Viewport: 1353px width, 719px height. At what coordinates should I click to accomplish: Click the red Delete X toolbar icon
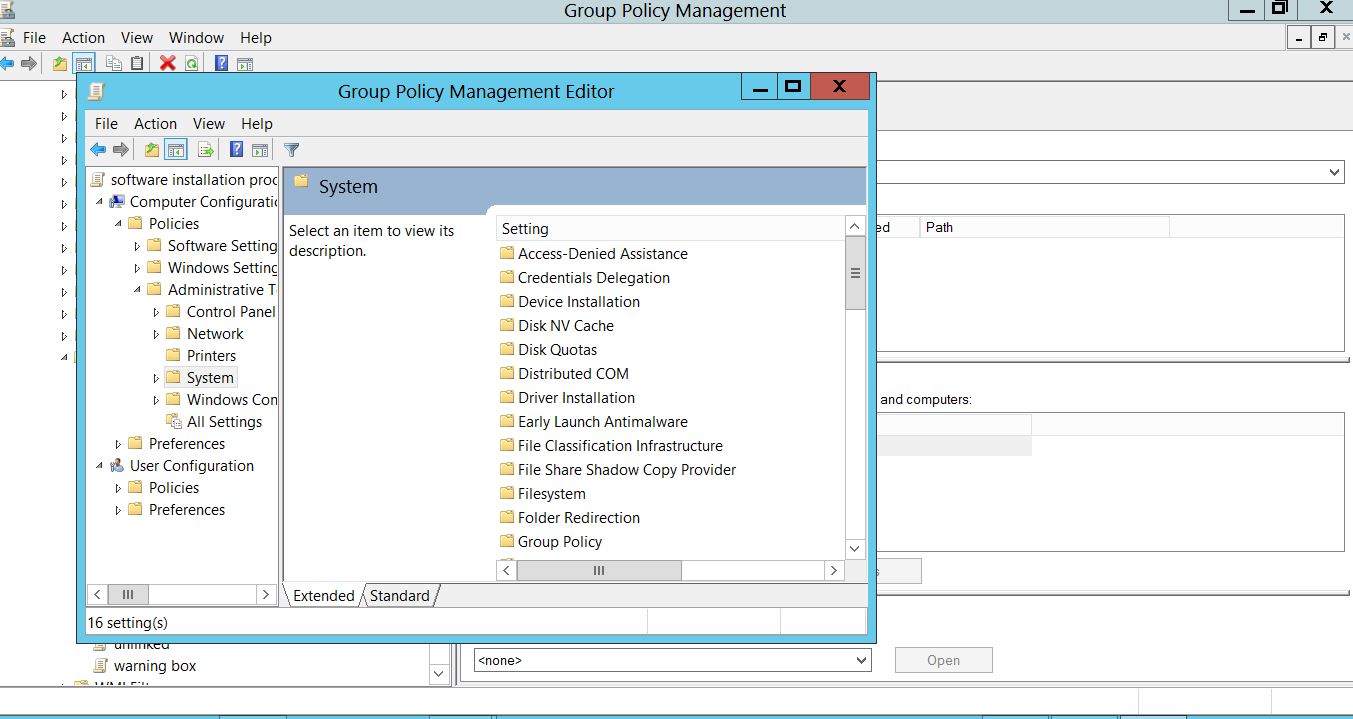click(x=167, y=63)
